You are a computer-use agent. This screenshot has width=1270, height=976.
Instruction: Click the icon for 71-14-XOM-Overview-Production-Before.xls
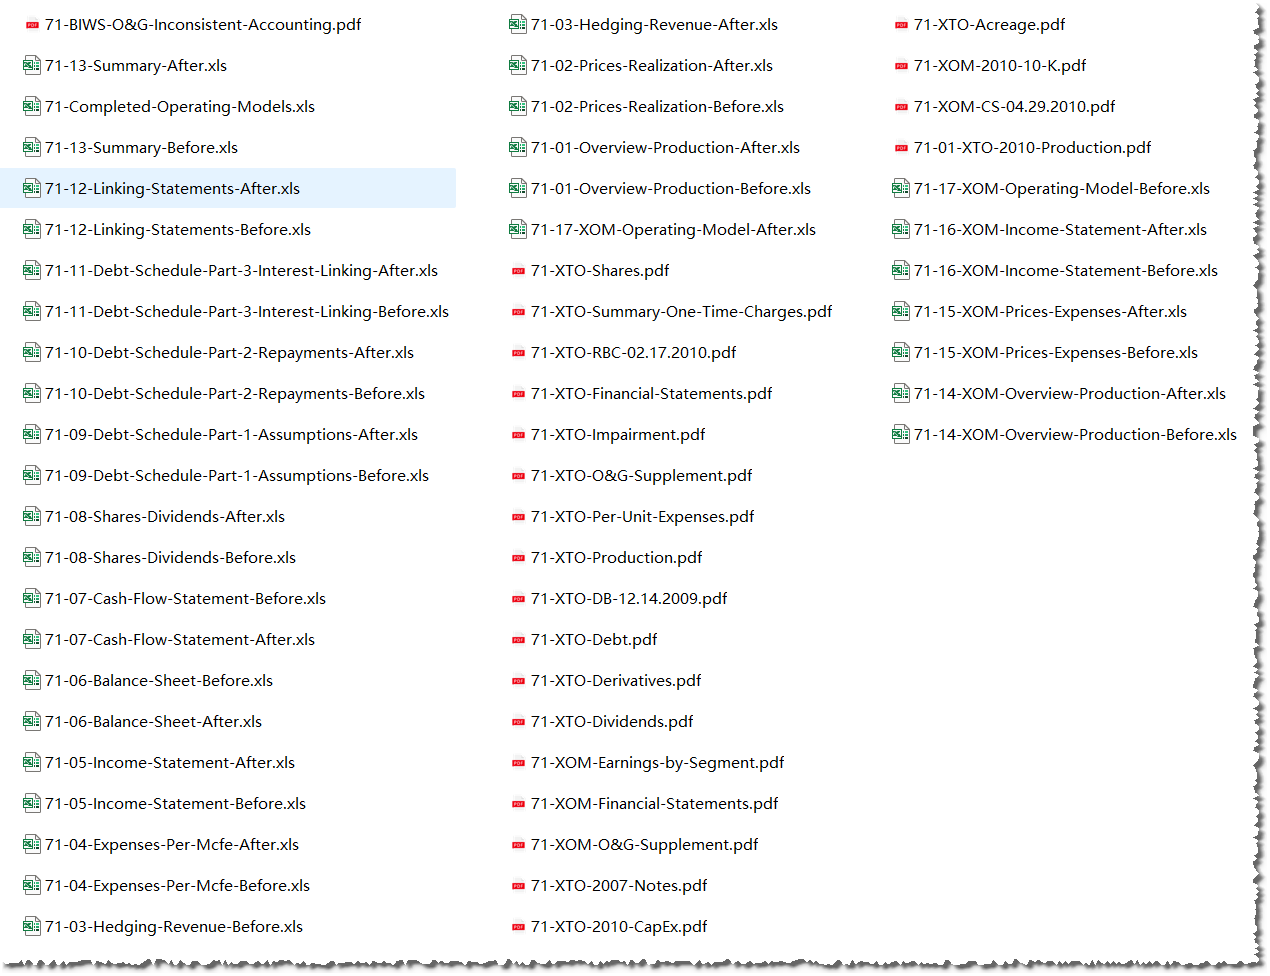[x=901, y=435]
